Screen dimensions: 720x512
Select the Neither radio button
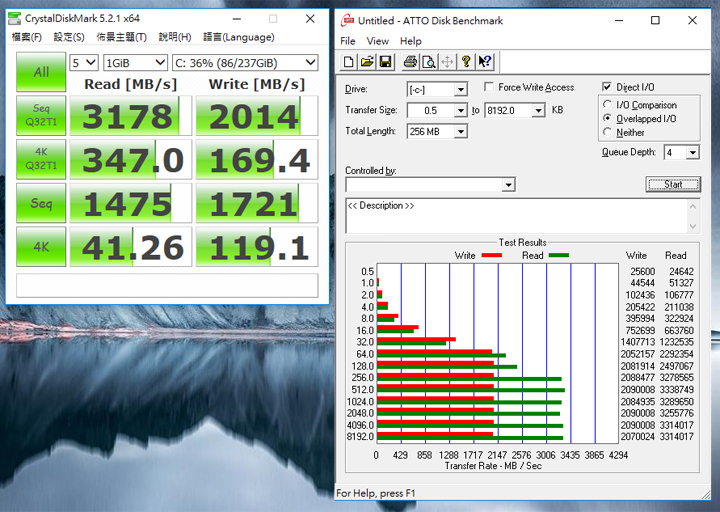click(607, 132)
